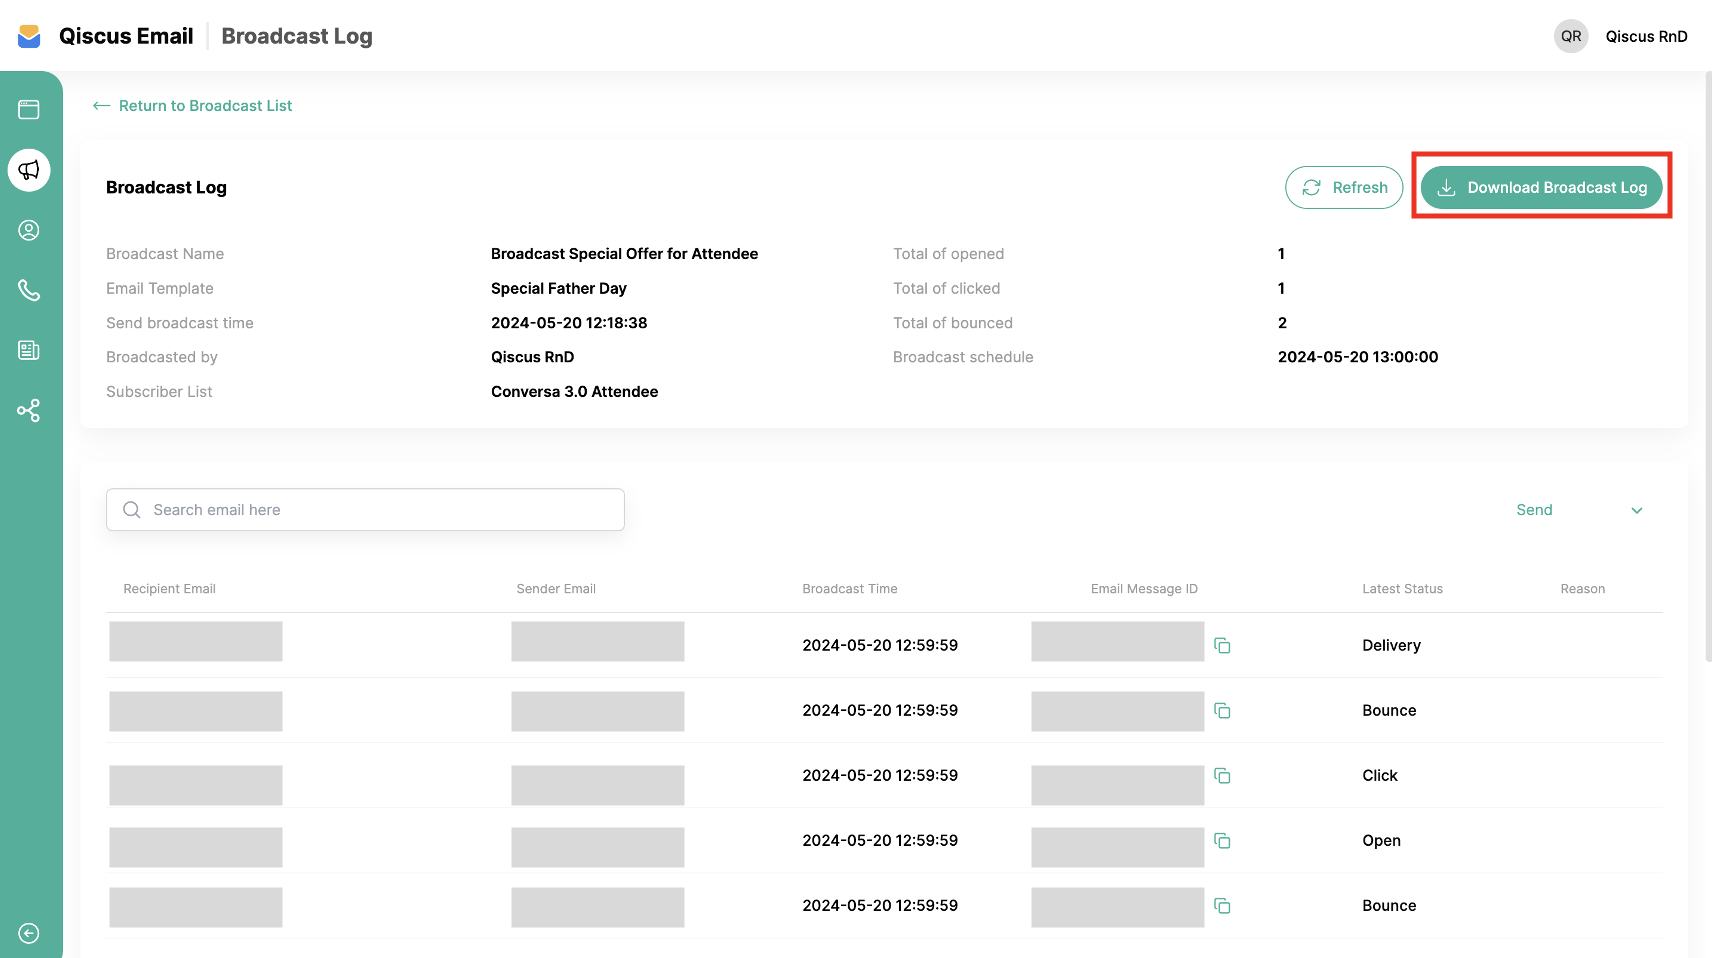The image size is (1712, 958).
Task: Open the email template window icon in sidebar
Action: (29, 110)
